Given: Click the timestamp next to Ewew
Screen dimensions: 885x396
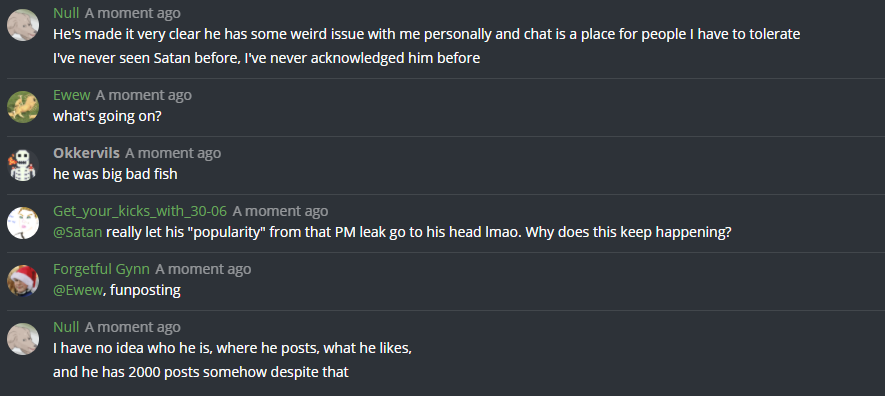Looking at the screenshot, I should (144, 95).
